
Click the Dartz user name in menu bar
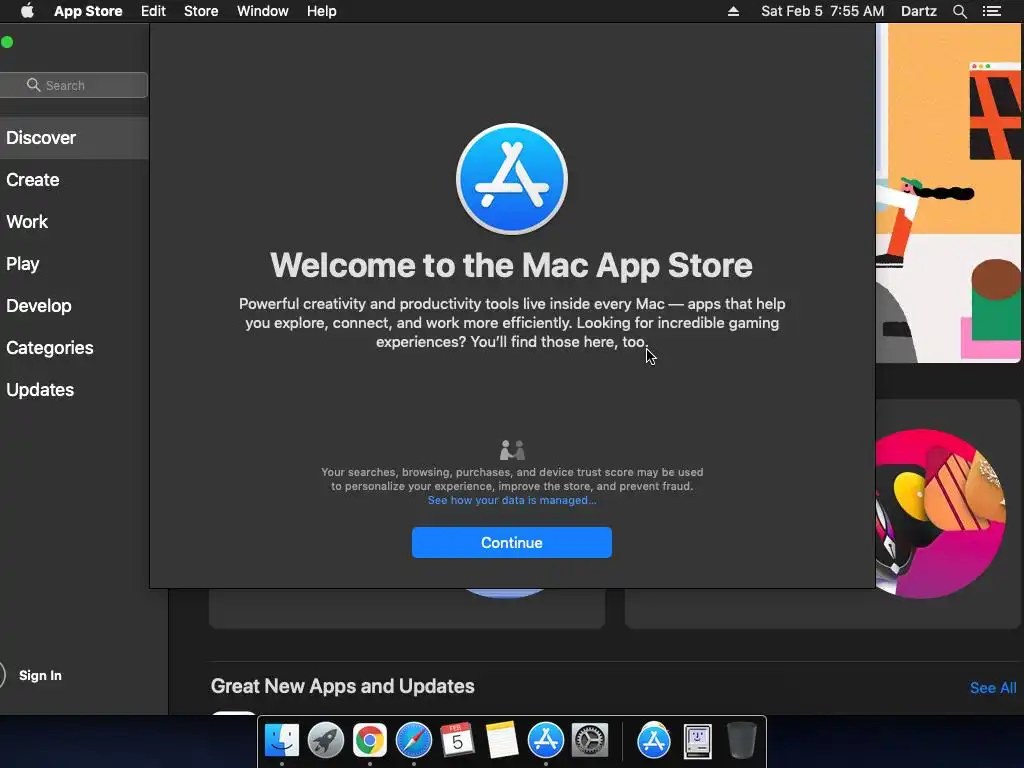pos(918,11)
